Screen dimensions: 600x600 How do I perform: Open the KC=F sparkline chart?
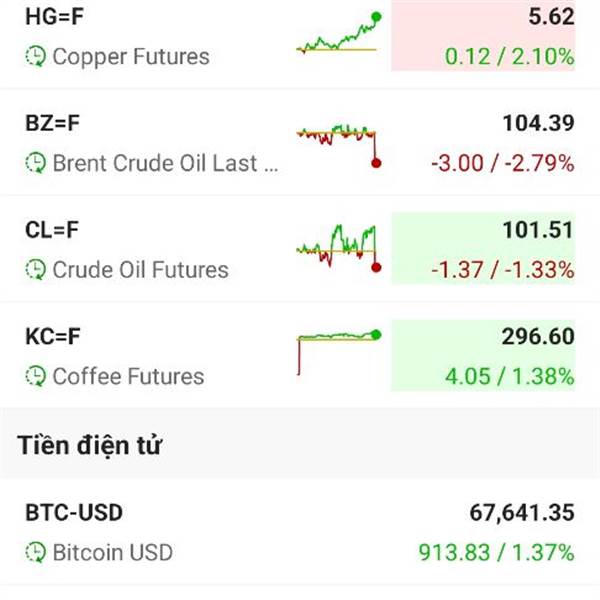pyautogui.click(x=338, y=348)
